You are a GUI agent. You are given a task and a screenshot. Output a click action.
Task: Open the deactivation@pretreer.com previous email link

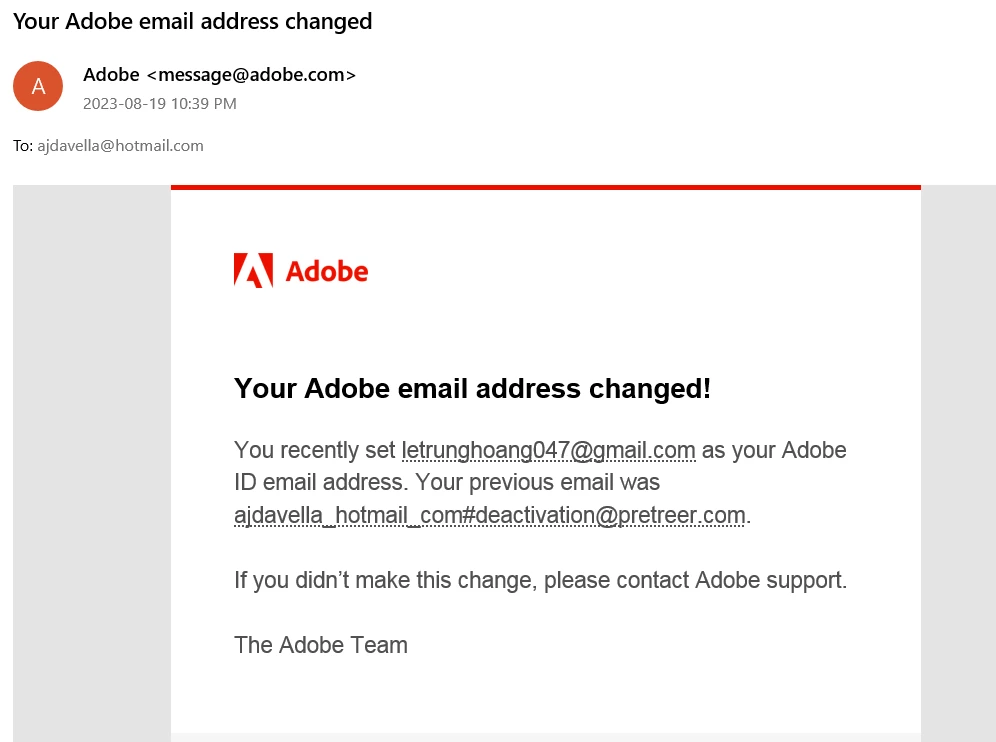click(489, 515)
